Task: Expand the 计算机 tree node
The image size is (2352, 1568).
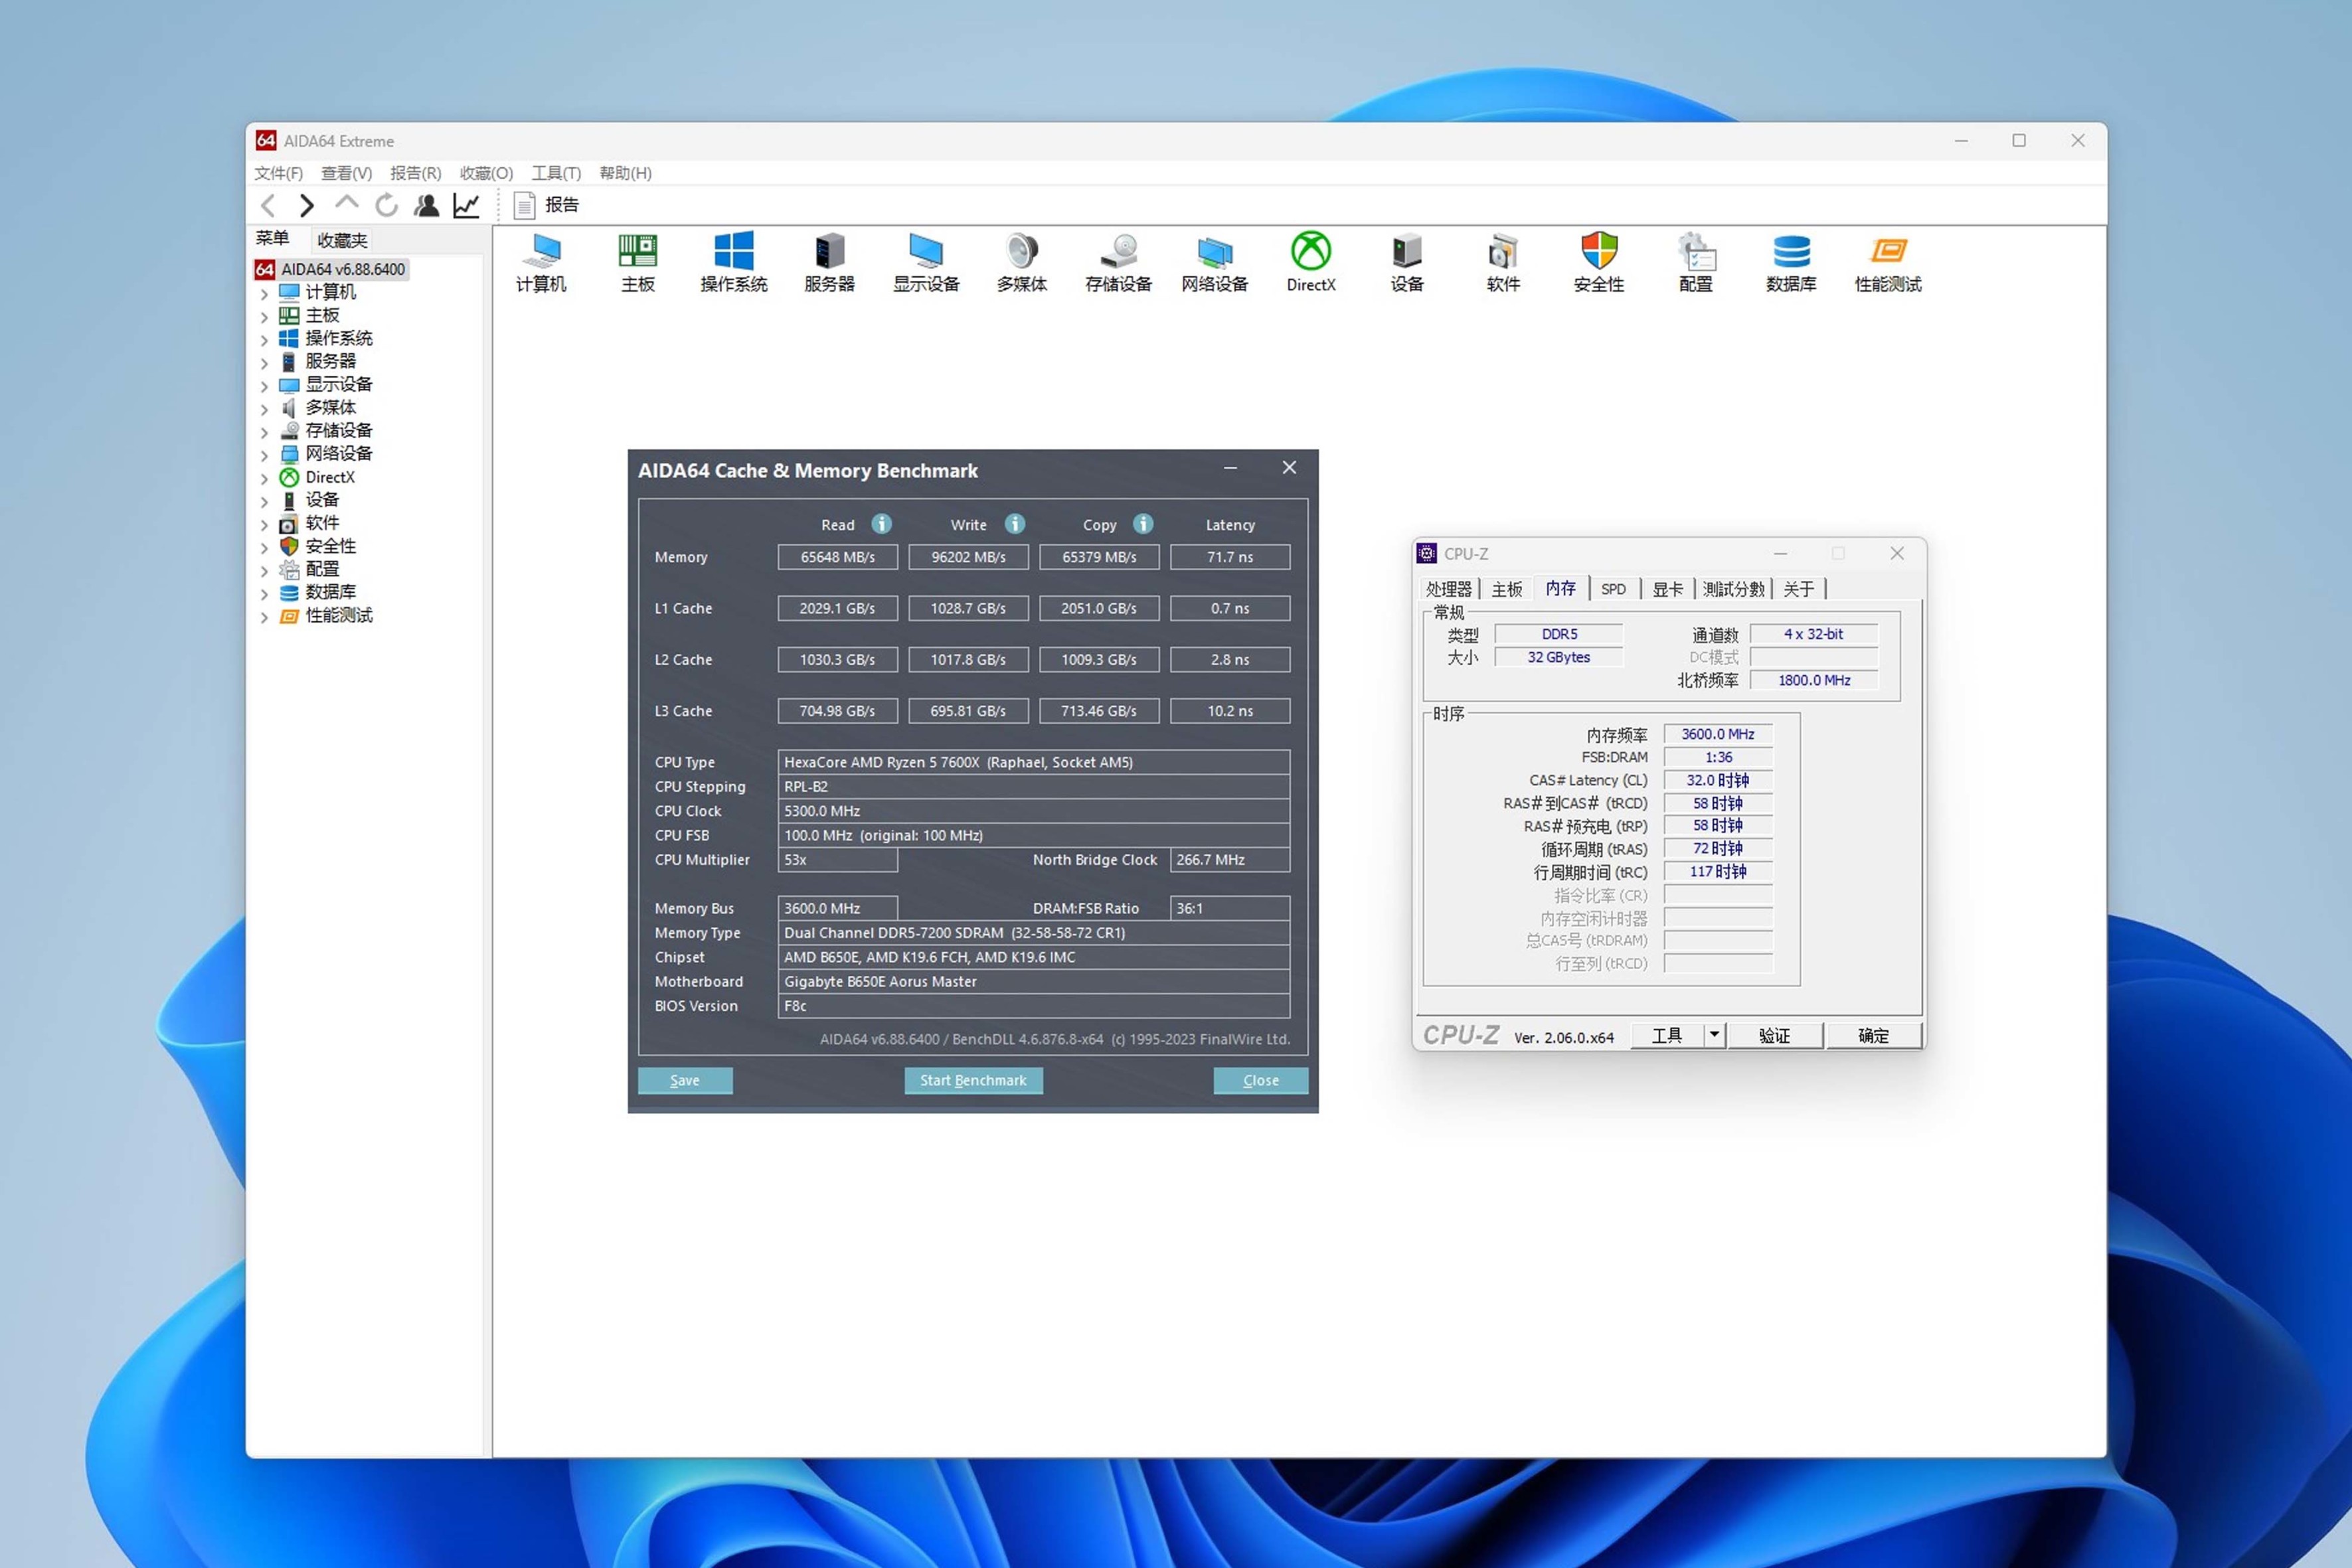Action: click(x=264, y=294)
